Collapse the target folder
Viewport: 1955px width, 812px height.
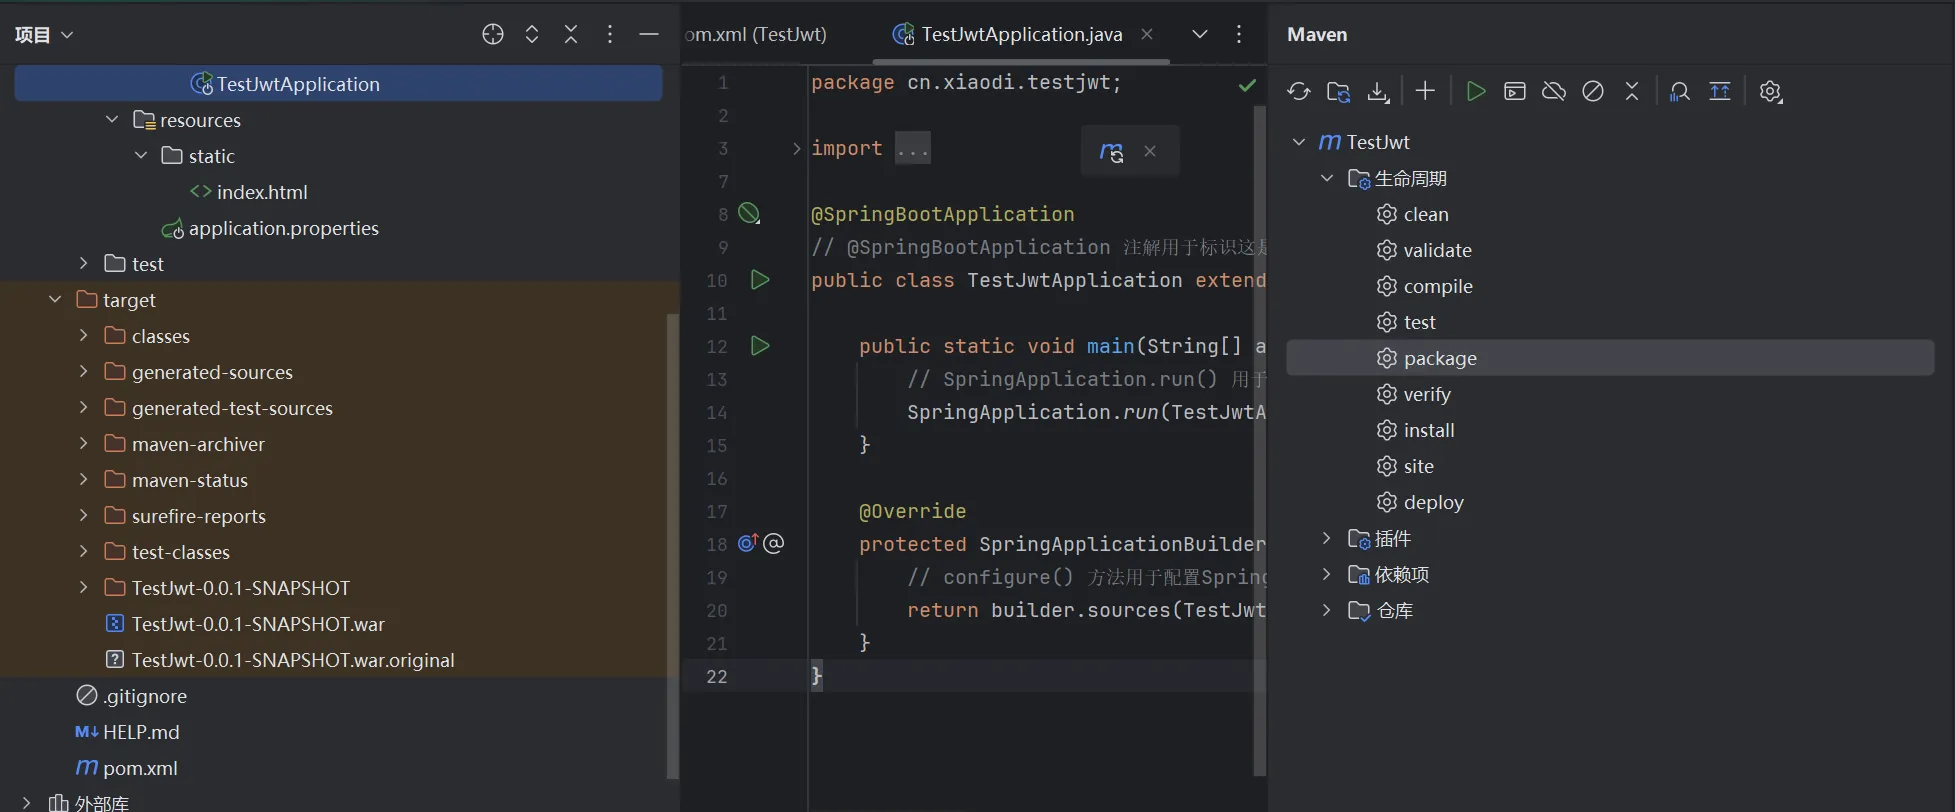pos(56,300)
